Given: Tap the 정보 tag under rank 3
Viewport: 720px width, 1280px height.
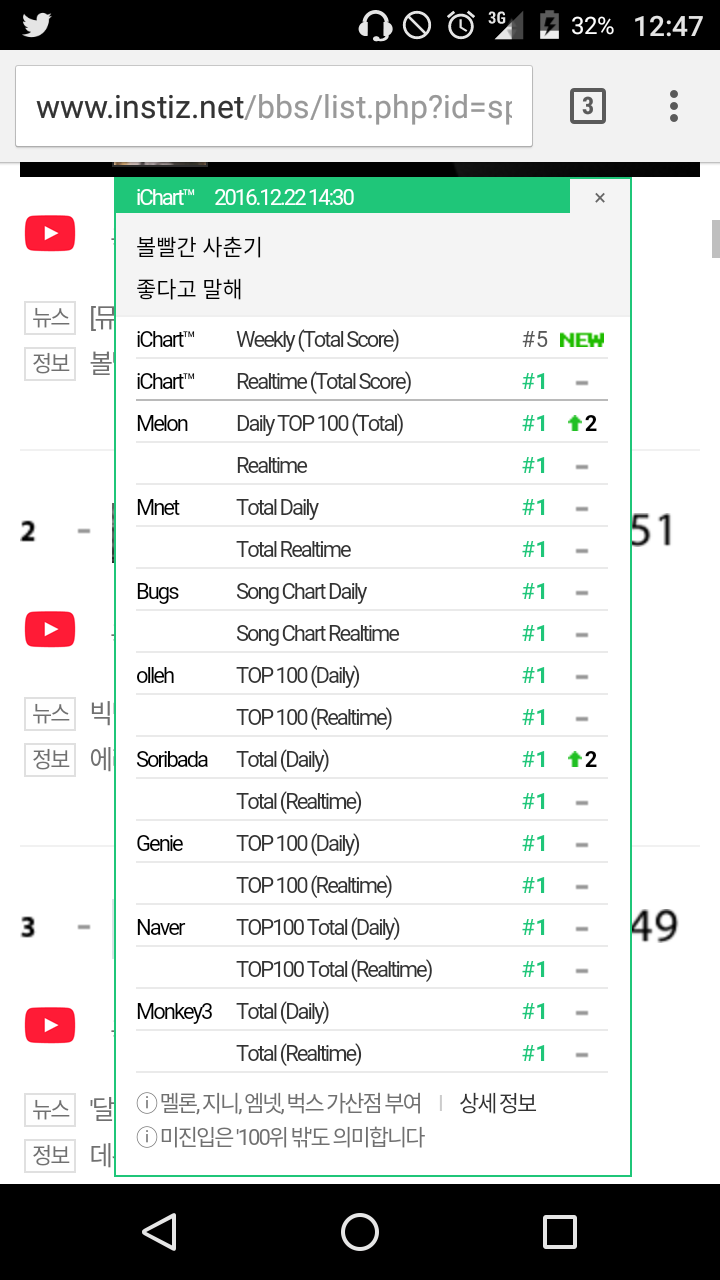Looking at the screenshot, I should pos(51,1155).
